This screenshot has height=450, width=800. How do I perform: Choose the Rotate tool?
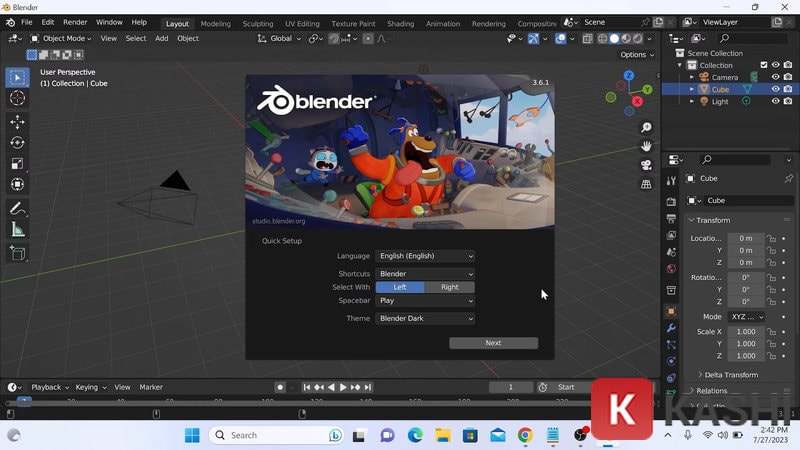coord(18,142)
